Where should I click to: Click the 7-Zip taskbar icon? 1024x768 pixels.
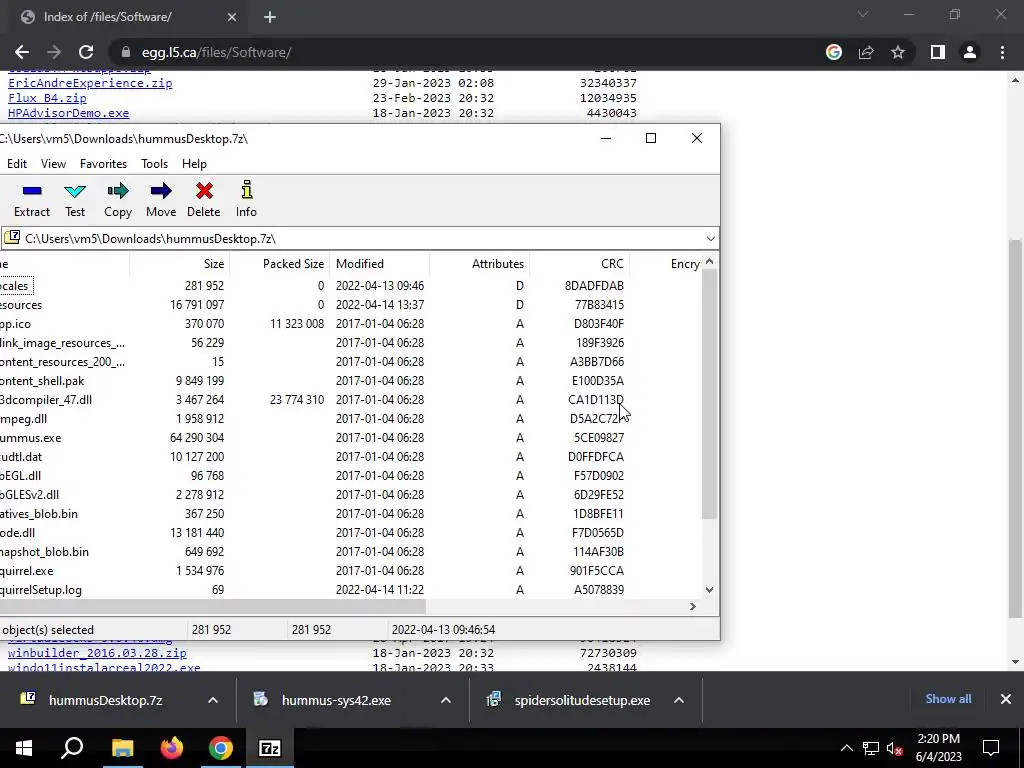click(270, 748)
